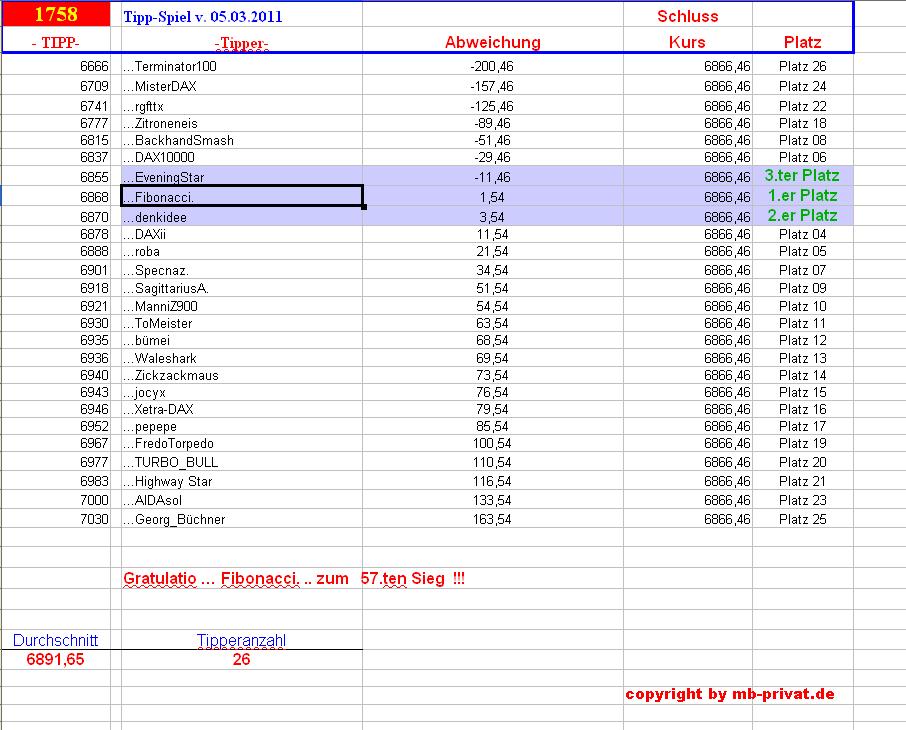906x730 pixels.
Task: Click the 'Kurs' header cell
Action: (x=688, y=42)
